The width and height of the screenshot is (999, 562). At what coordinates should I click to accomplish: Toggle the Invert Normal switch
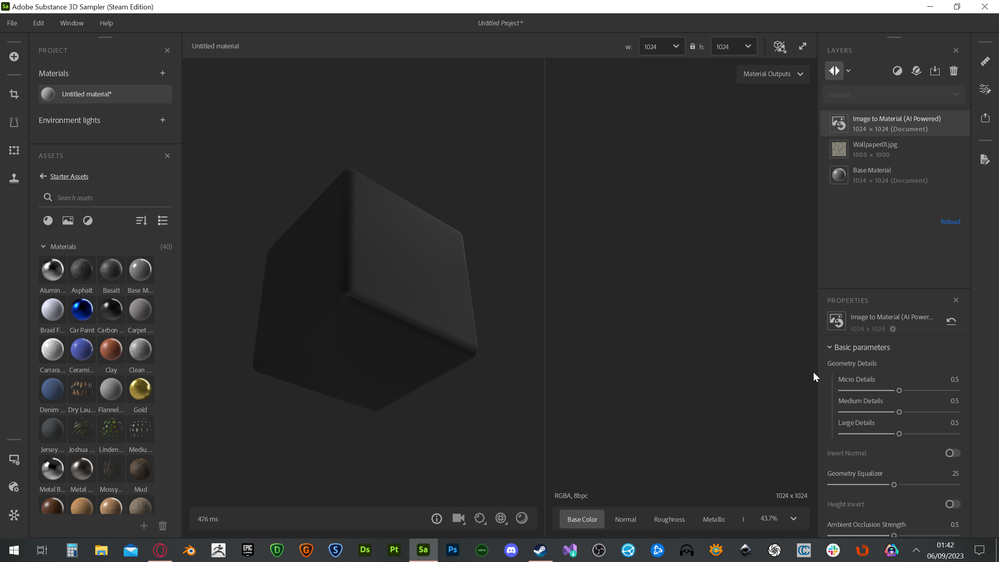[x=952, y=453]
